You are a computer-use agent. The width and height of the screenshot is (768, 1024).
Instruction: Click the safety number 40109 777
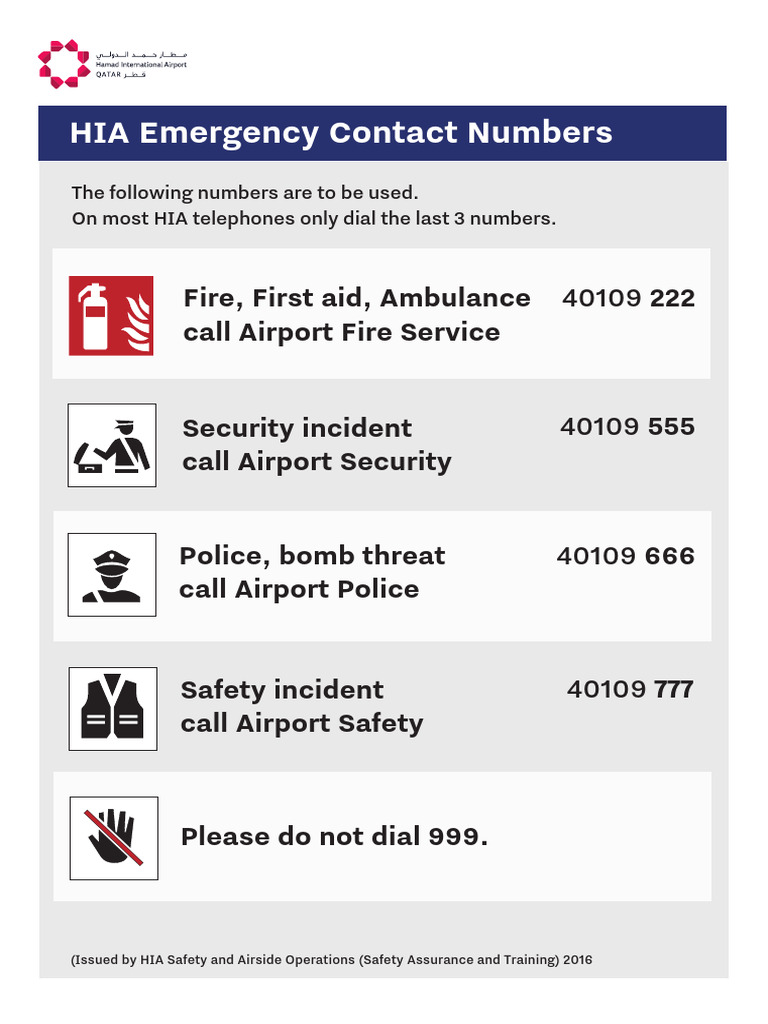coord(630,689)
